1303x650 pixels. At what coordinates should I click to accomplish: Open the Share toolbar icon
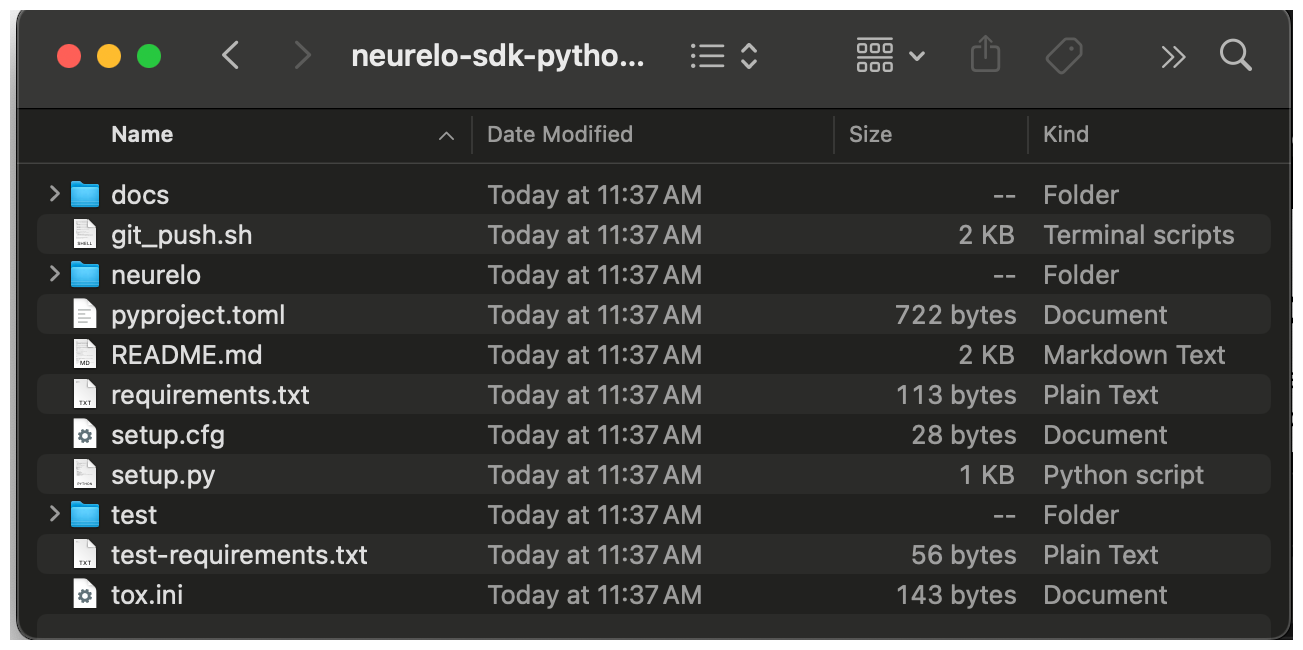pos(985,56)
